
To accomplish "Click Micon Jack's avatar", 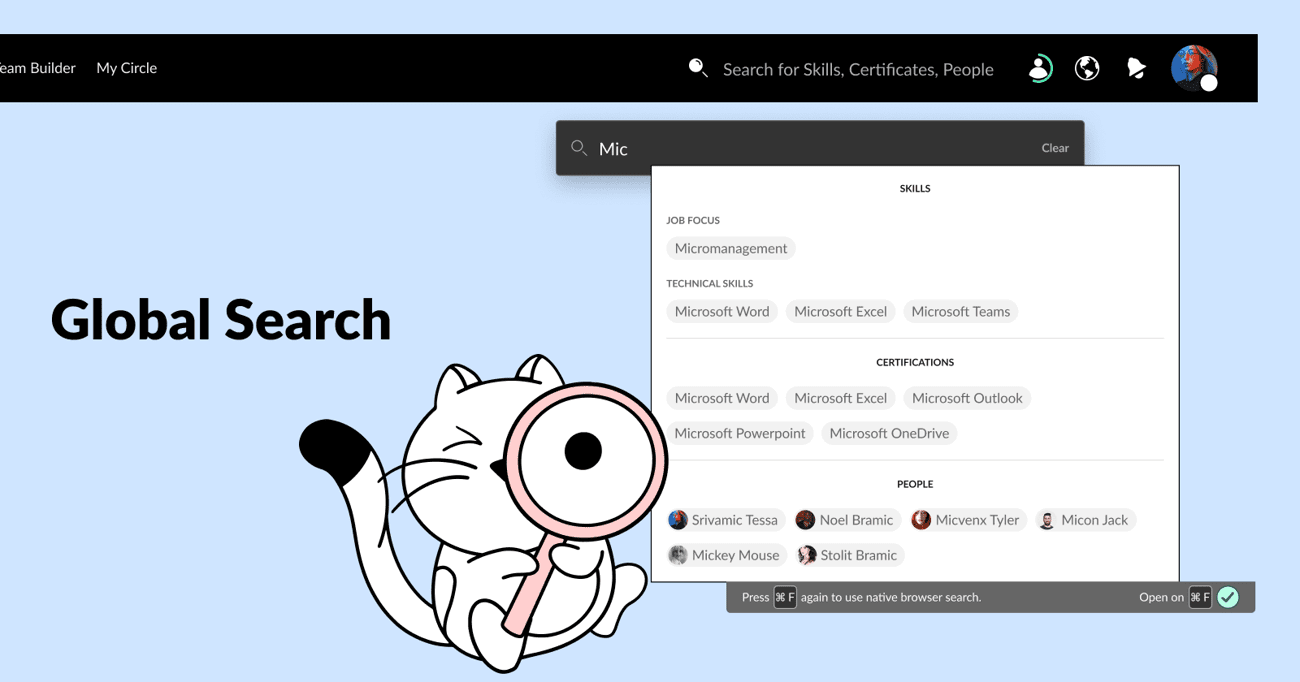I will point(1047,520).
